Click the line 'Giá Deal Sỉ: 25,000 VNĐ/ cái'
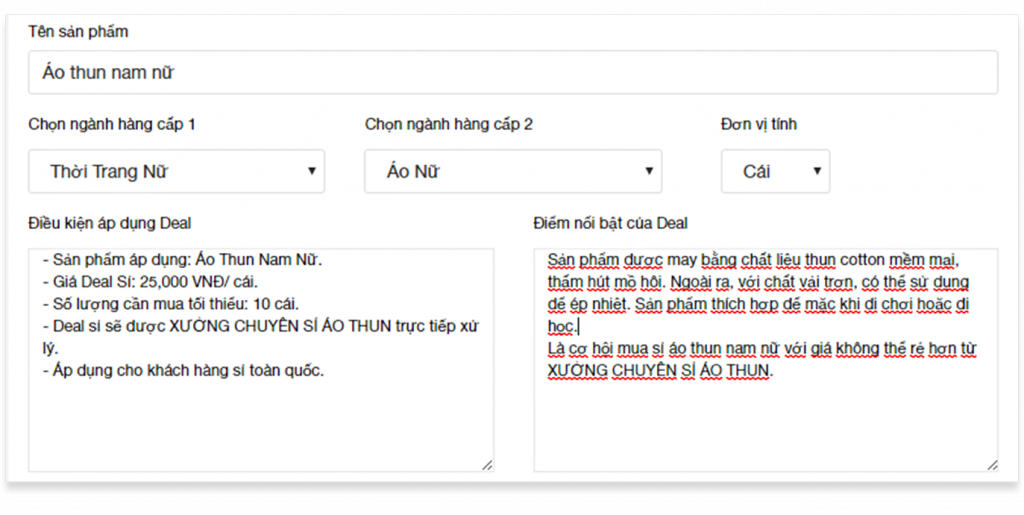 150,282
